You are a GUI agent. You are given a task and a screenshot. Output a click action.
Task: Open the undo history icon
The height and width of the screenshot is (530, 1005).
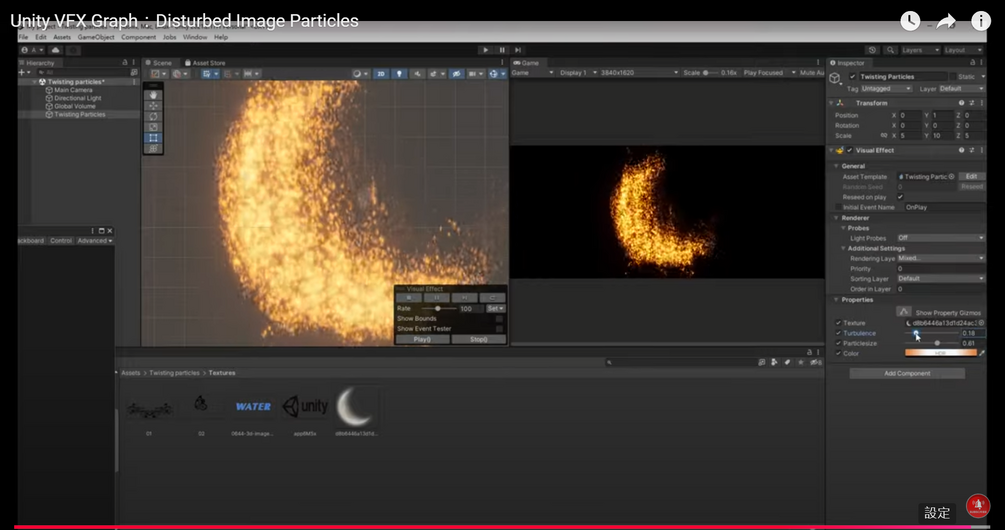click(x=872, y=50)
